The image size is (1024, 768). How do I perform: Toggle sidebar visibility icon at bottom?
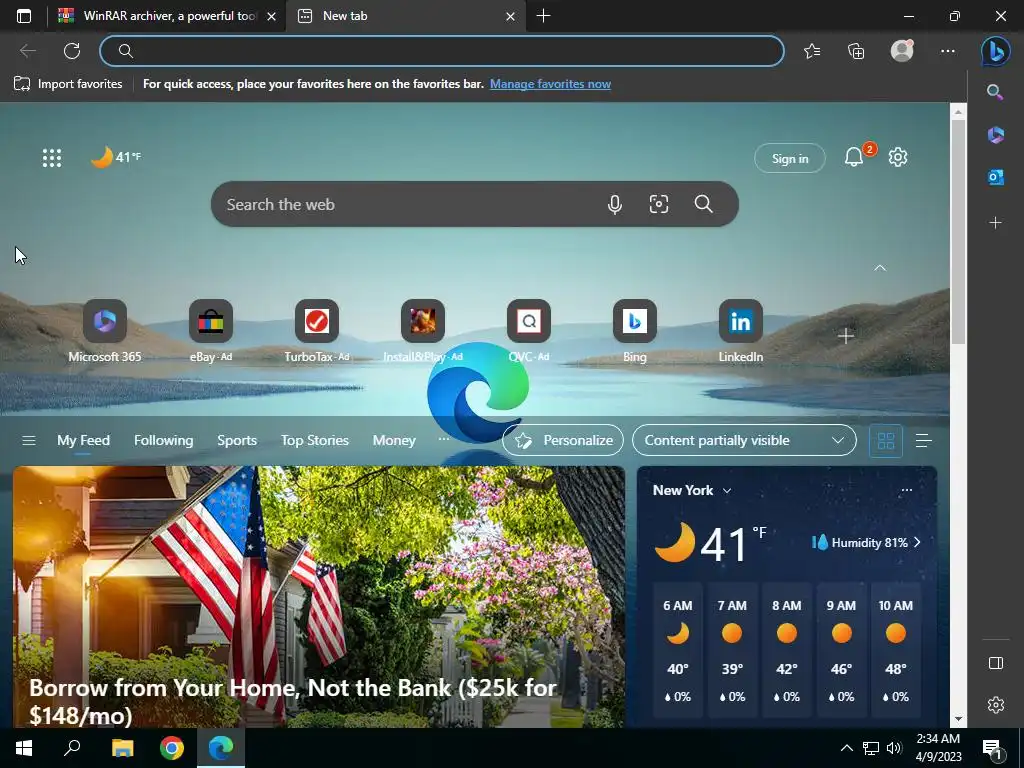pos(995,663)
